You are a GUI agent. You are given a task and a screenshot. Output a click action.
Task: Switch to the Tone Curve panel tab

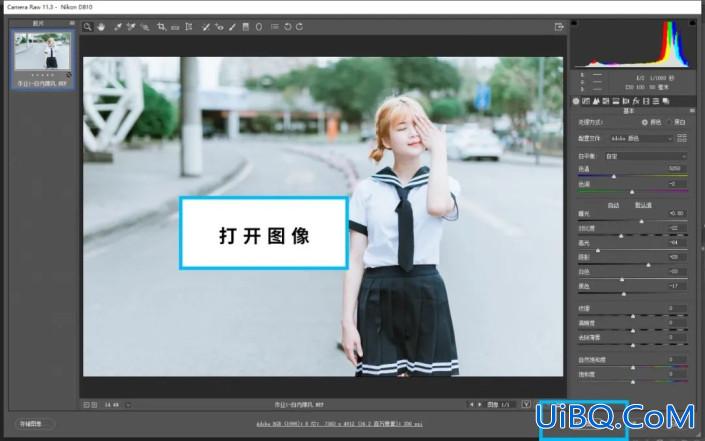pos(586,101)
